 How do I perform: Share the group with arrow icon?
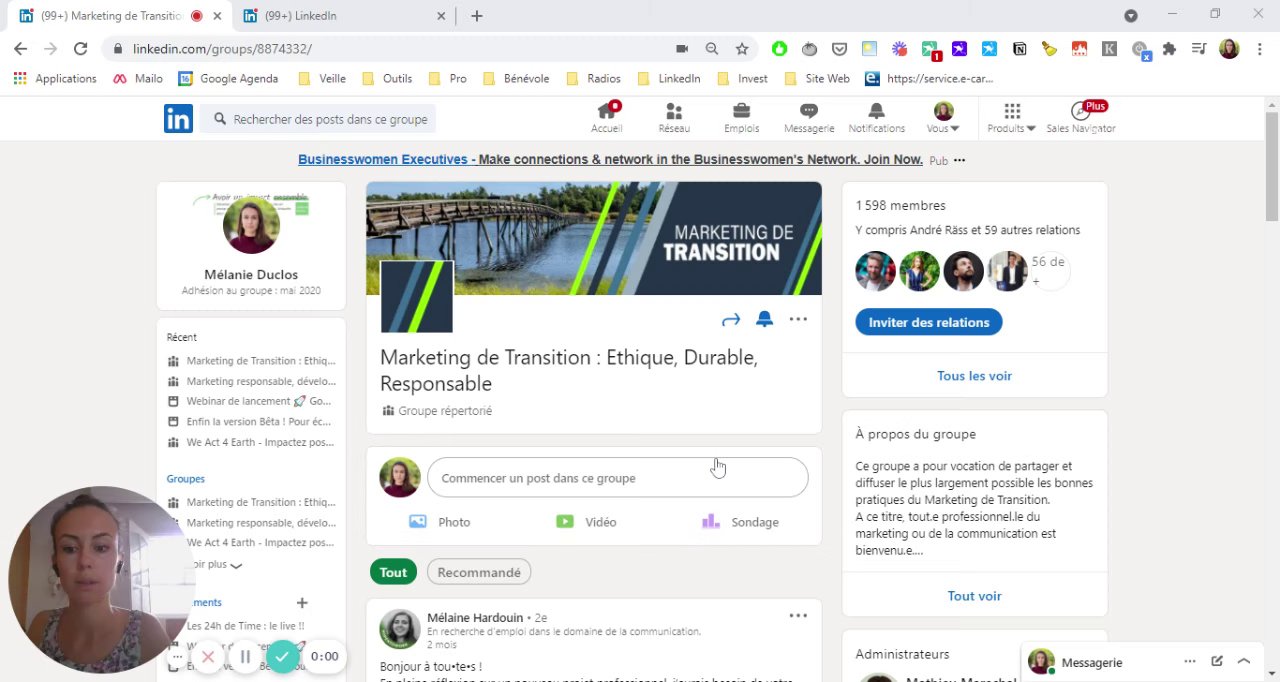coord(731,320)
